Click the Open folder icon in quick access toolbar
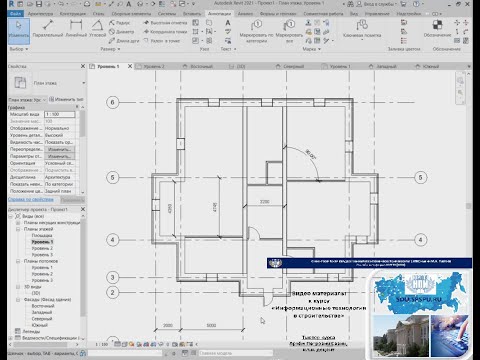This screenshot has height=360, width=480. pyautogui.click(x=30, y=4)
